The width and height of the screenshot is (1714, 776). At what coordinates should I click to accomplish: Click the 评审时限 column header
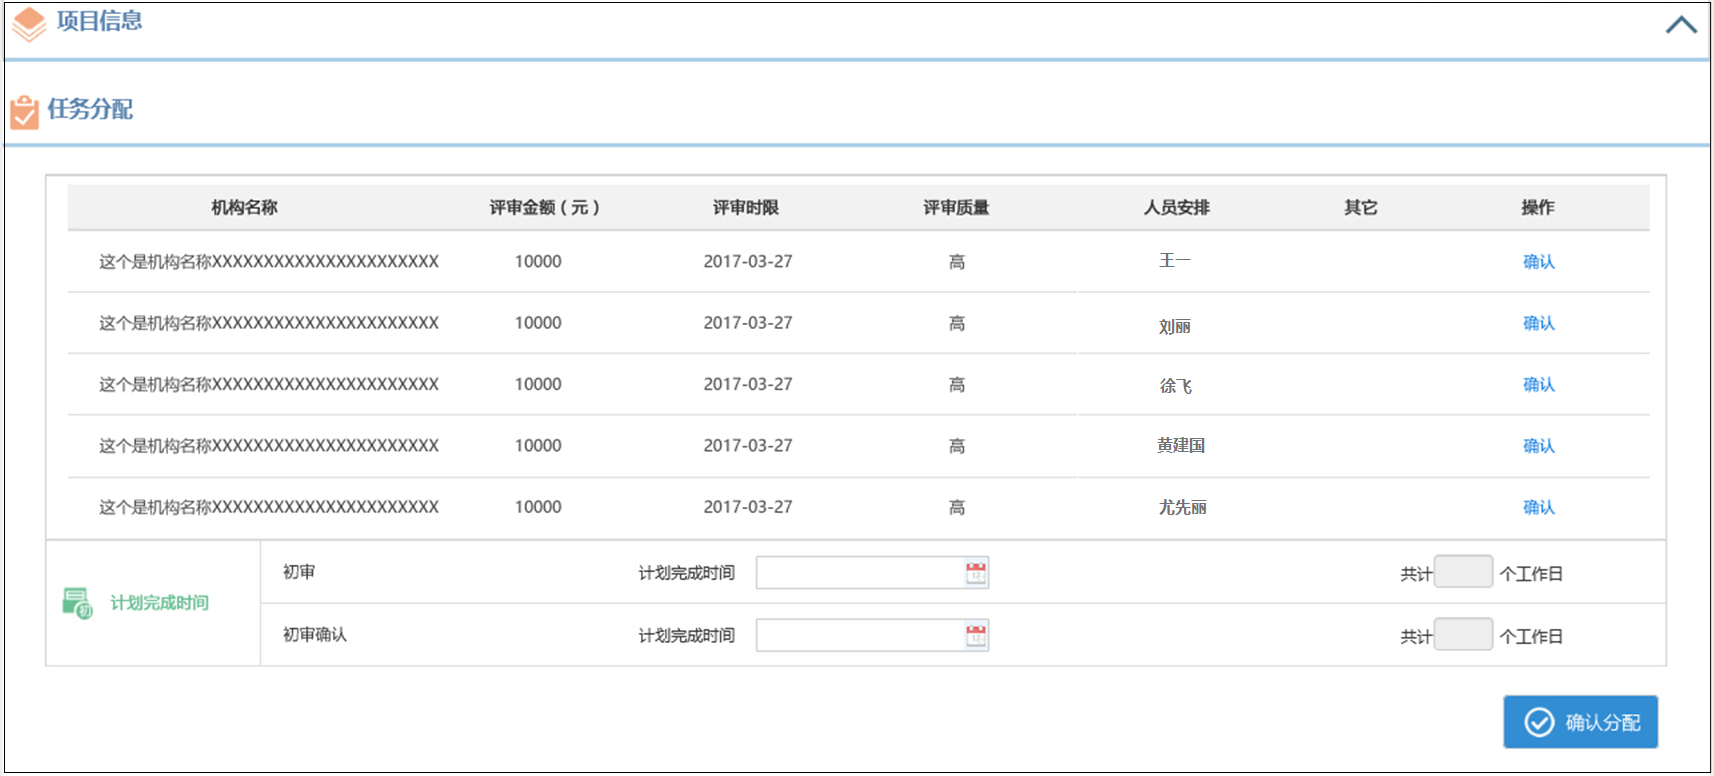click(x=746, y=208)
